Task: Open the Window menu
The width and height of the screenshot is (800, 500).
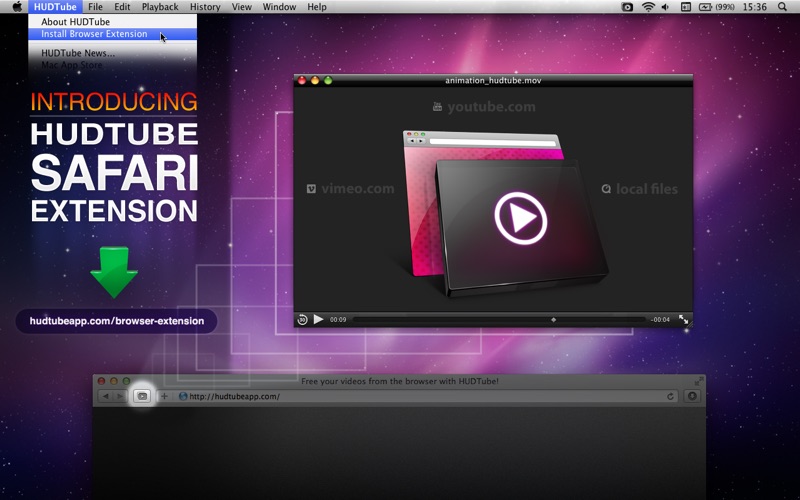Action: point(279,7)
